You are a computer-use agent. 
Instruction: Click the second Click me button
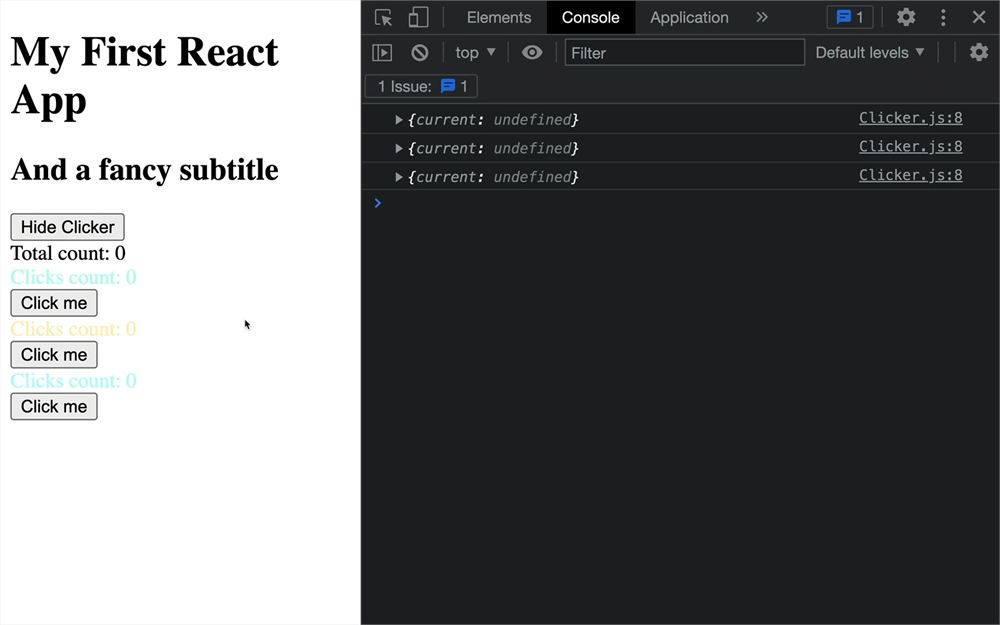pyautogui.click(x=54, y=355)
